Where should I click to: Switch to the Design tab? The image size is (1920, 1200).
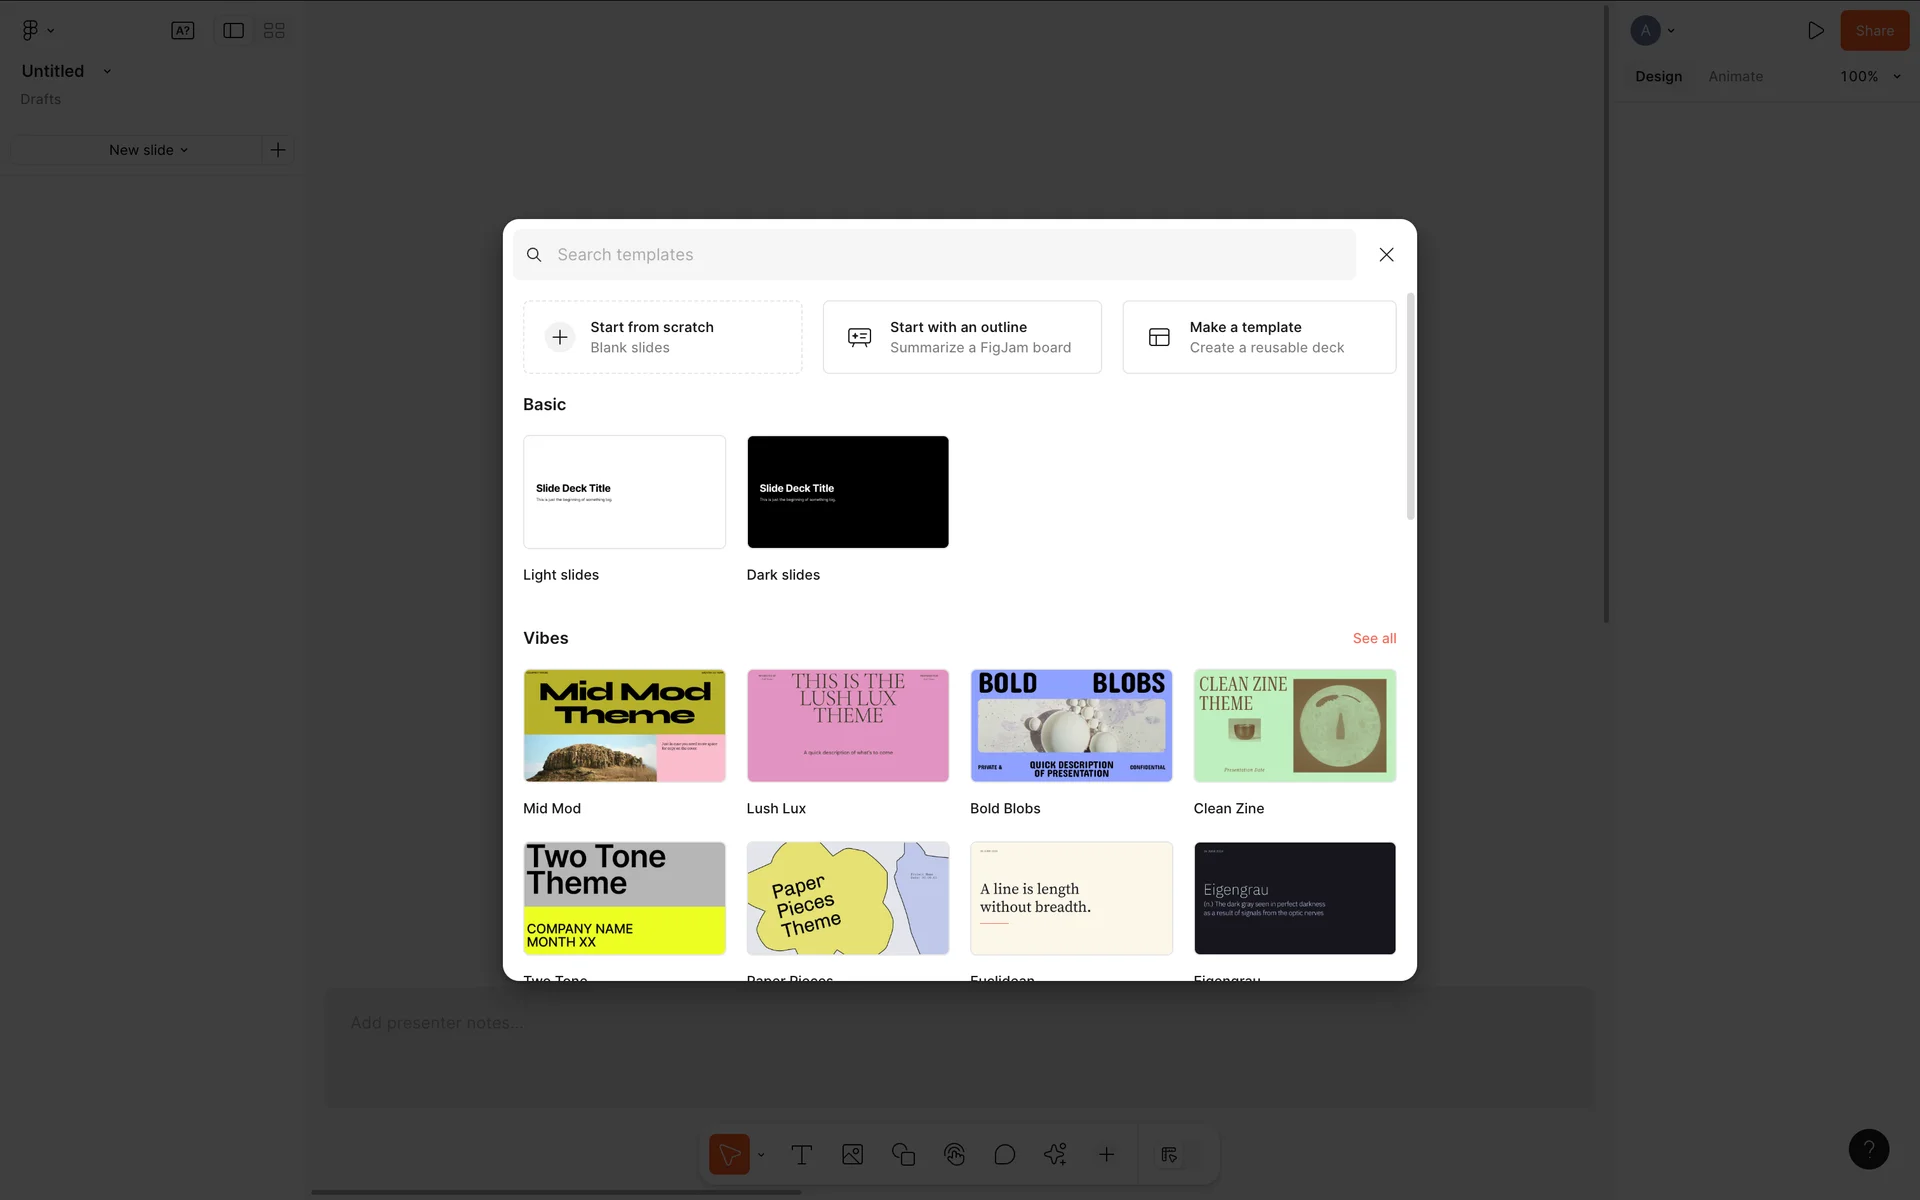tap(1658, 77)
